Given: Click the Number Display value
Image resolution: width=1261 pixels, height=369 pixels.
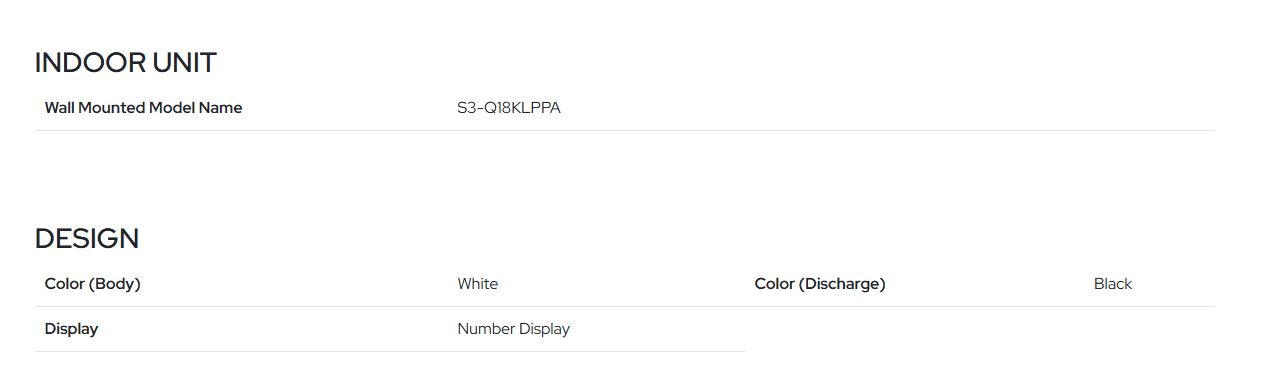Looking at the screenshot, I should [514, 329].
